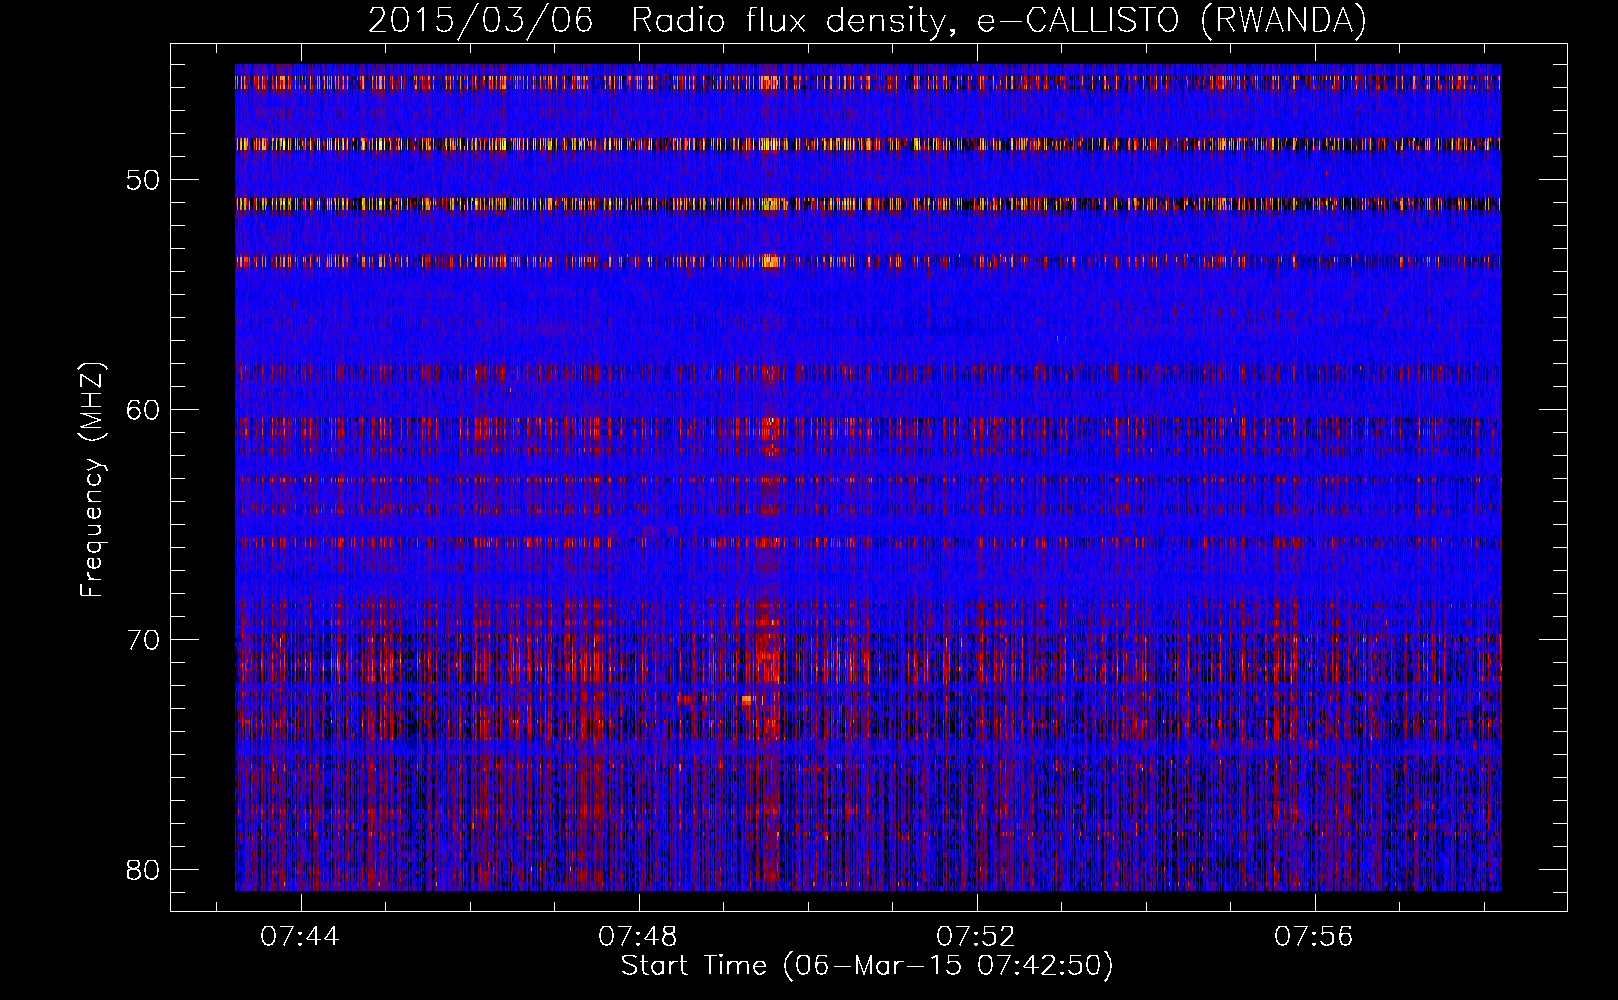Click the 'Start Time (06-Mar-15 07:42:50)' label

(x=867, y=966)
